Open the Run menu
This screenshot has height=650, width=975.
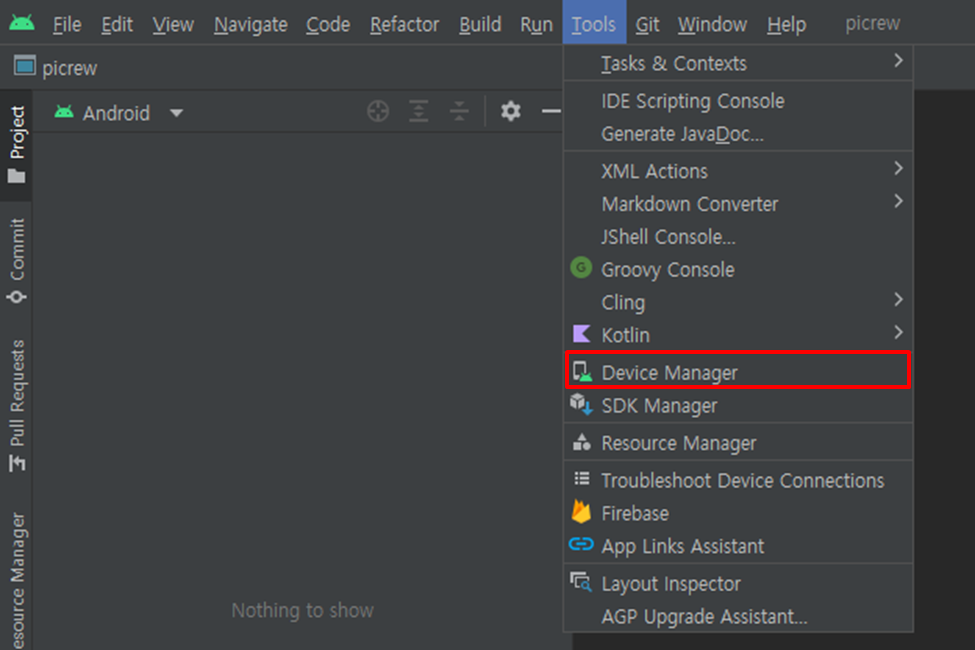click(536, 24)
